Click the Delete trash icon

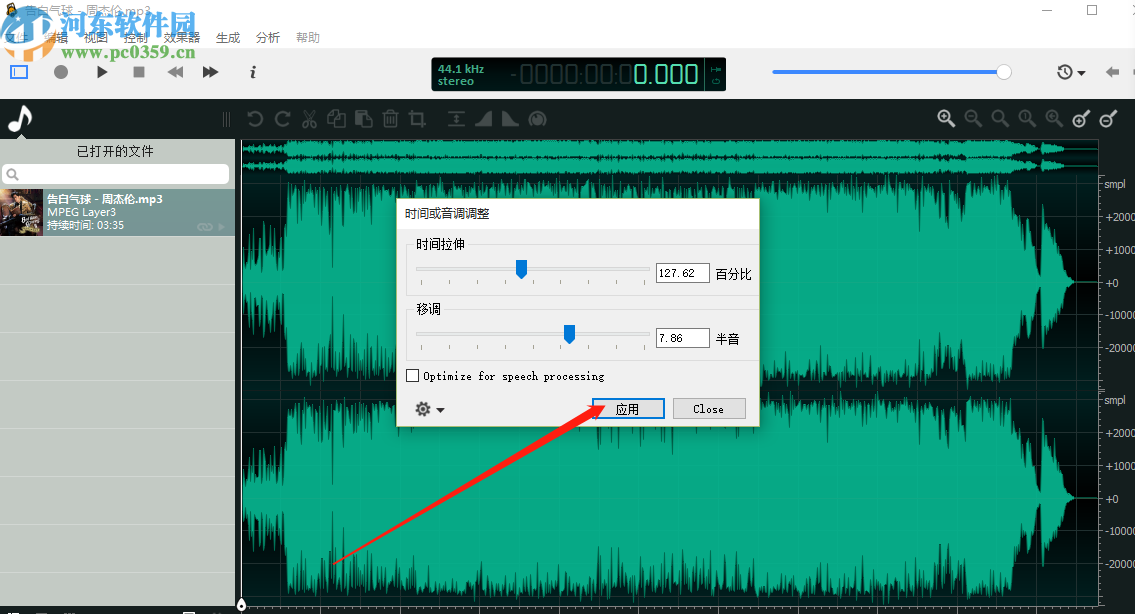click(390, 119)
